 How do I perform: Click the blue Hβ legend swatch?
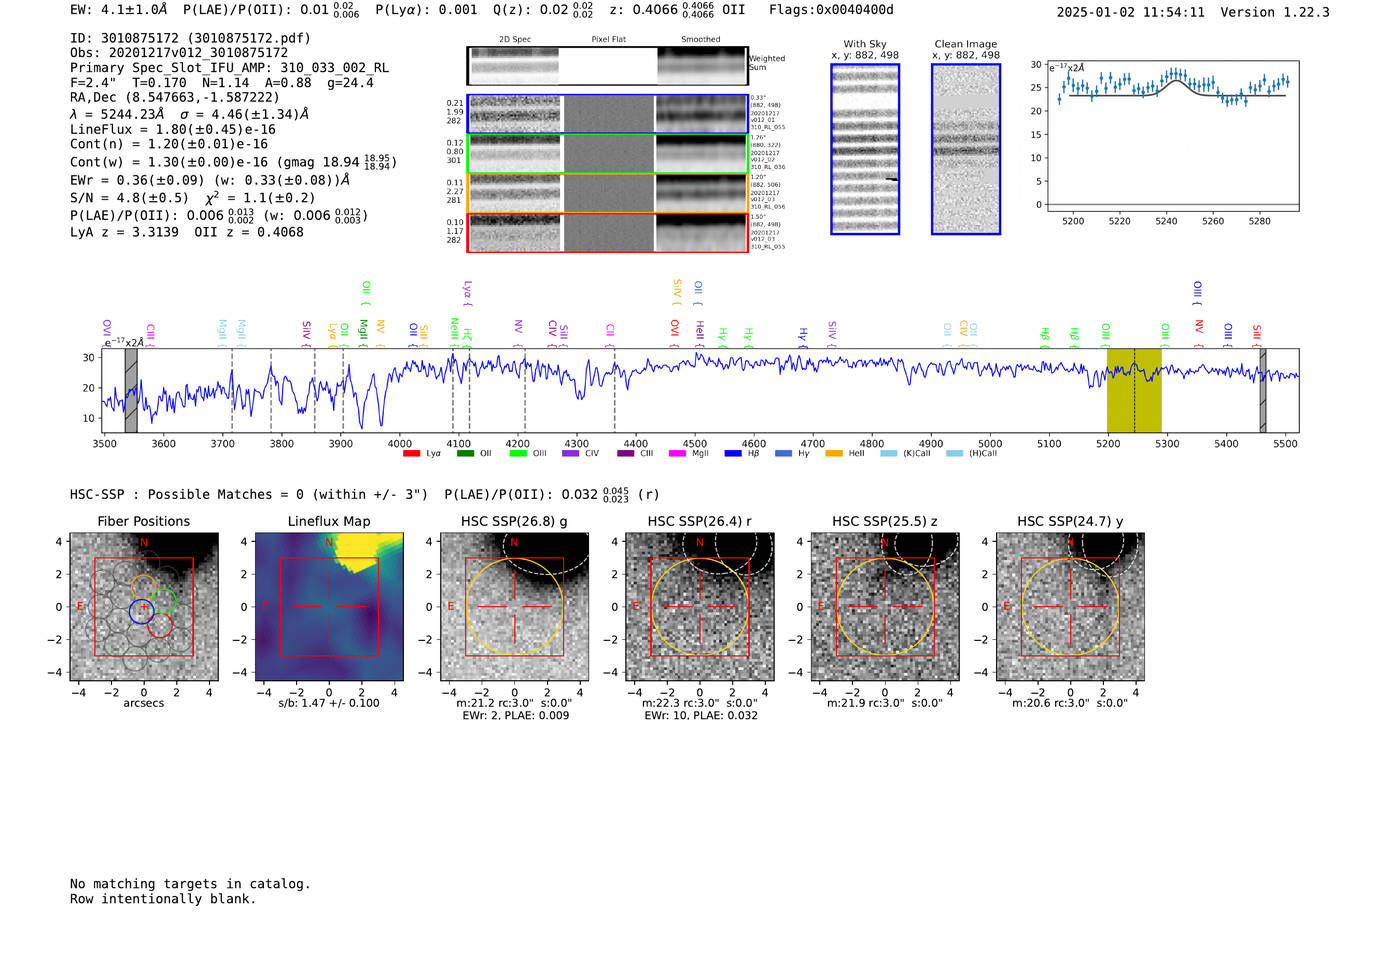[733, 454]
